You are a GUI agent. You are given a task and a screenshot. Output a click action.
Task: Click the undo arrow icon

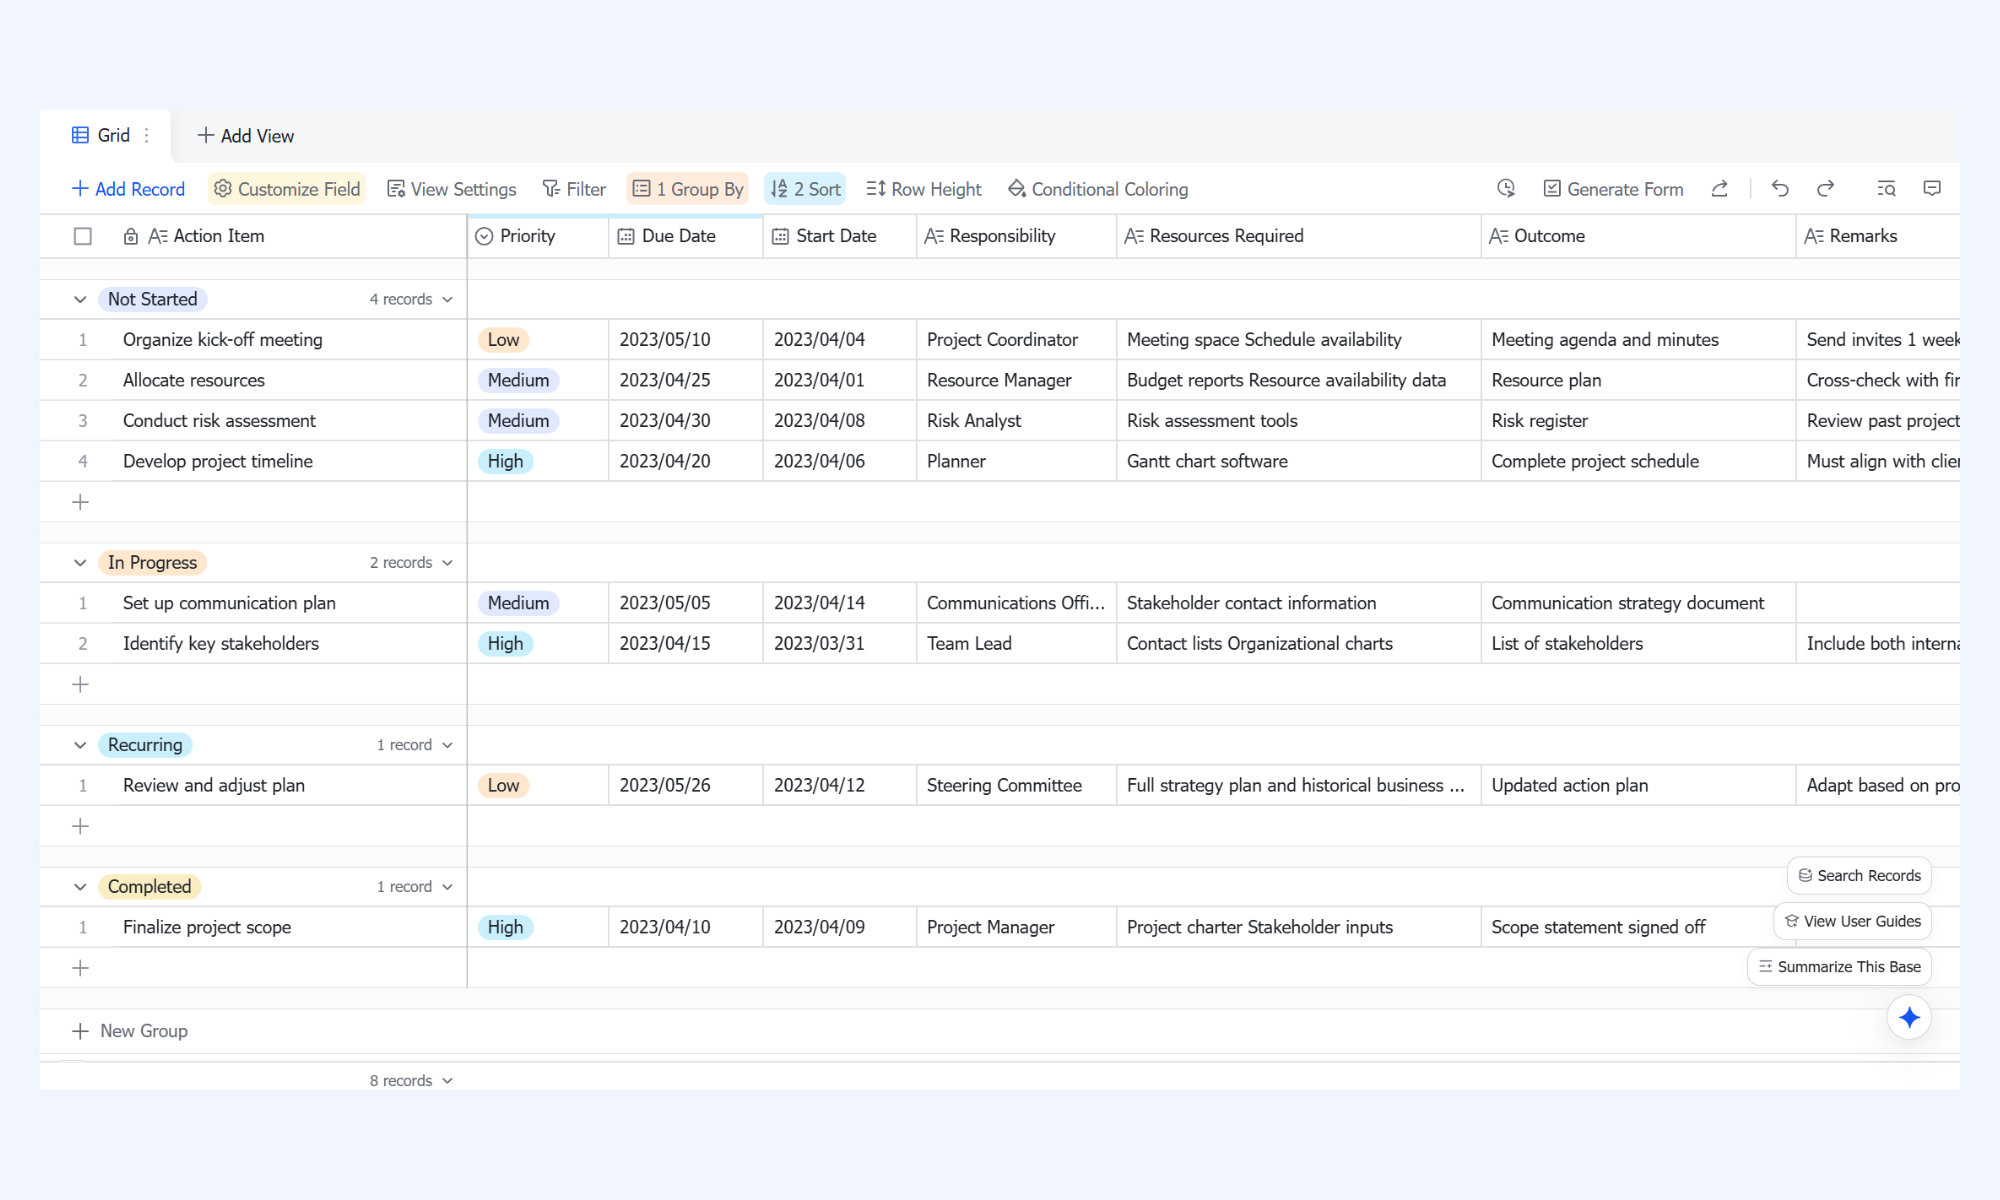1780,188
